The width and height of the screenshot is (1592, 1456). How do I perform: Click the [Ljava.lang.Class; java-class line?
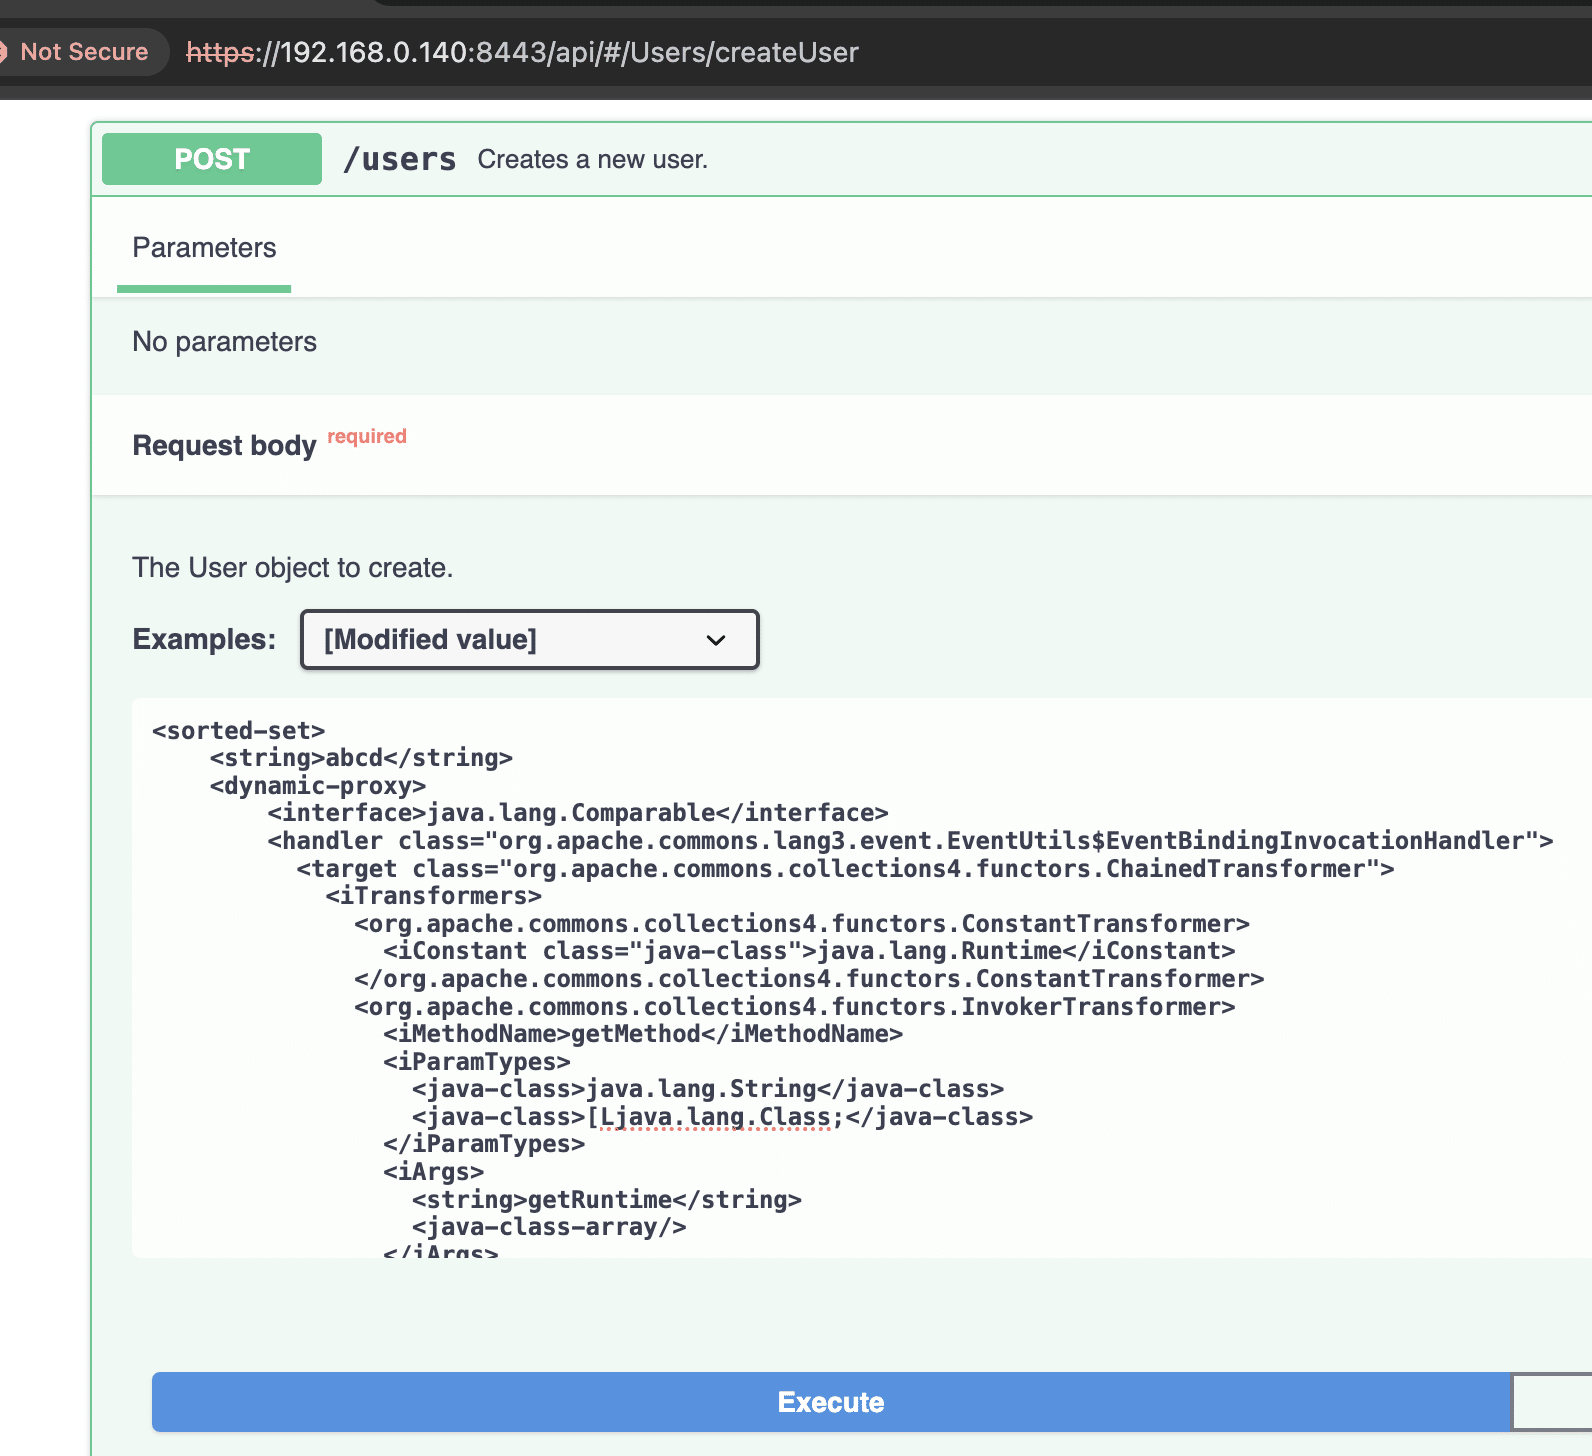pos(722,1117)
